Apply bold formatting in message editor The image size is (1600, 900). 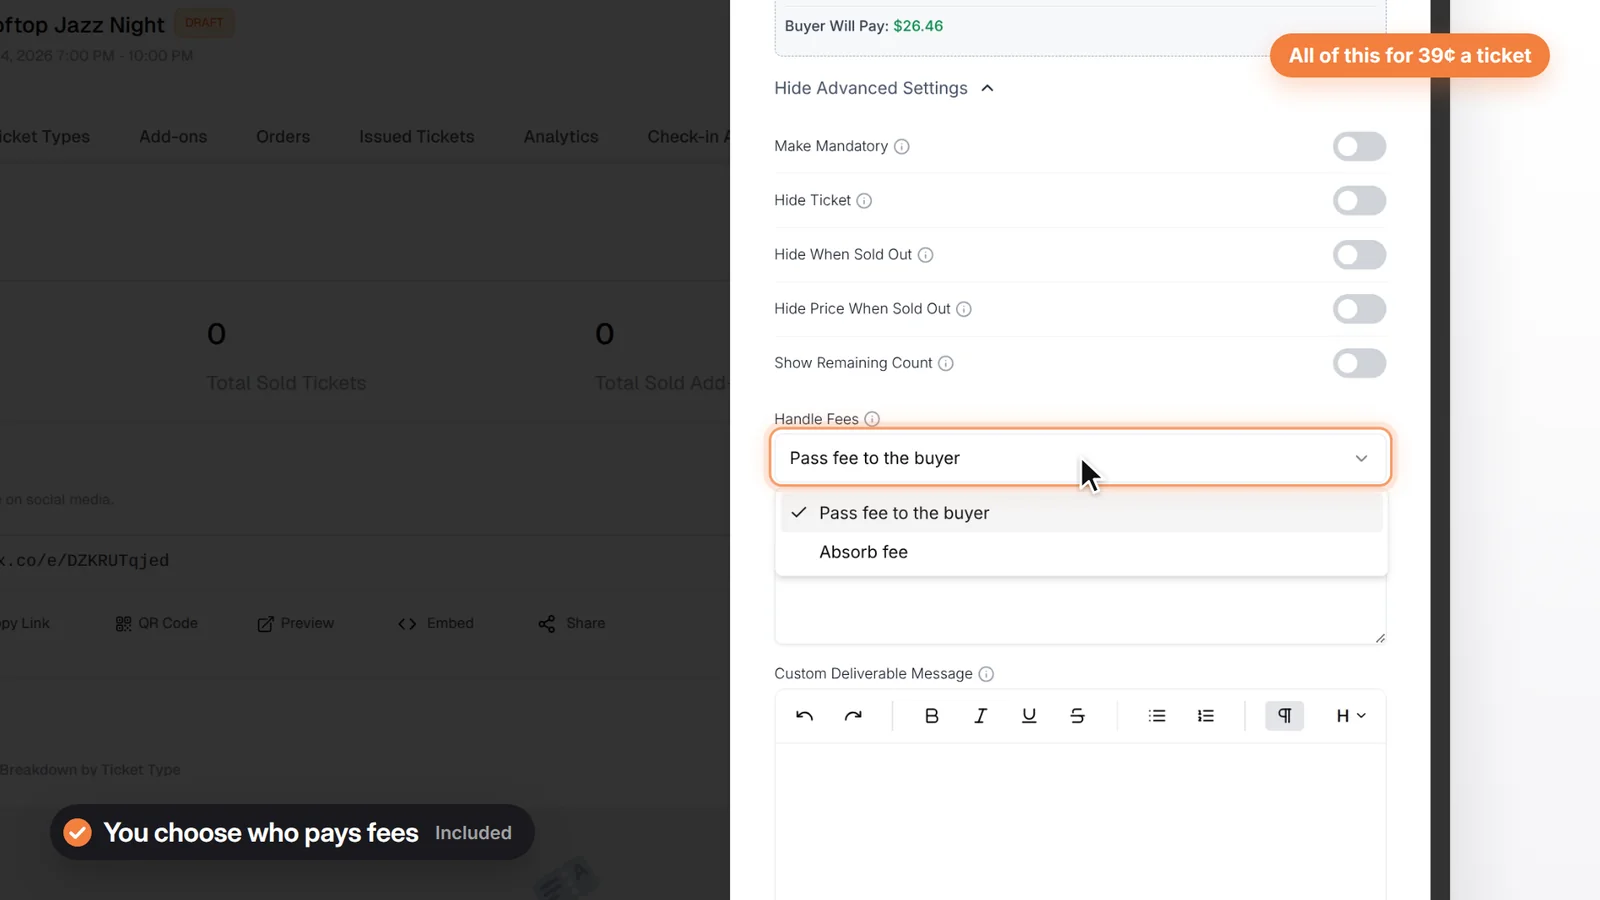coord(931,716)
